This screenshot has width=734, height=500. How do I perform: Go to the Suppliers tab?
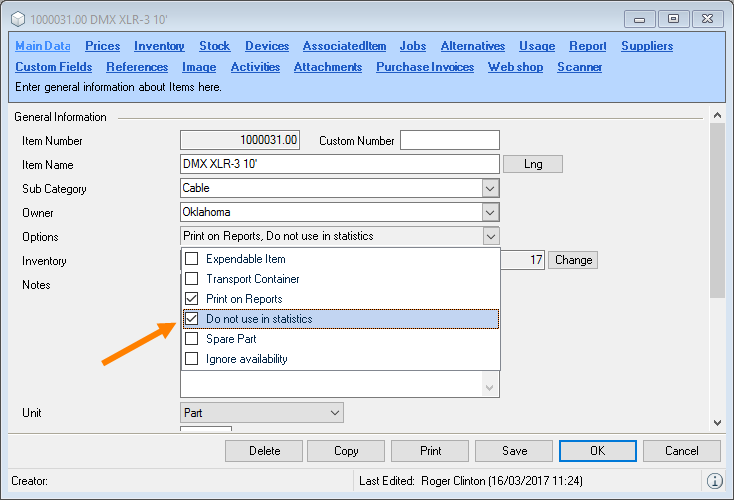click(x=646, y=46)
